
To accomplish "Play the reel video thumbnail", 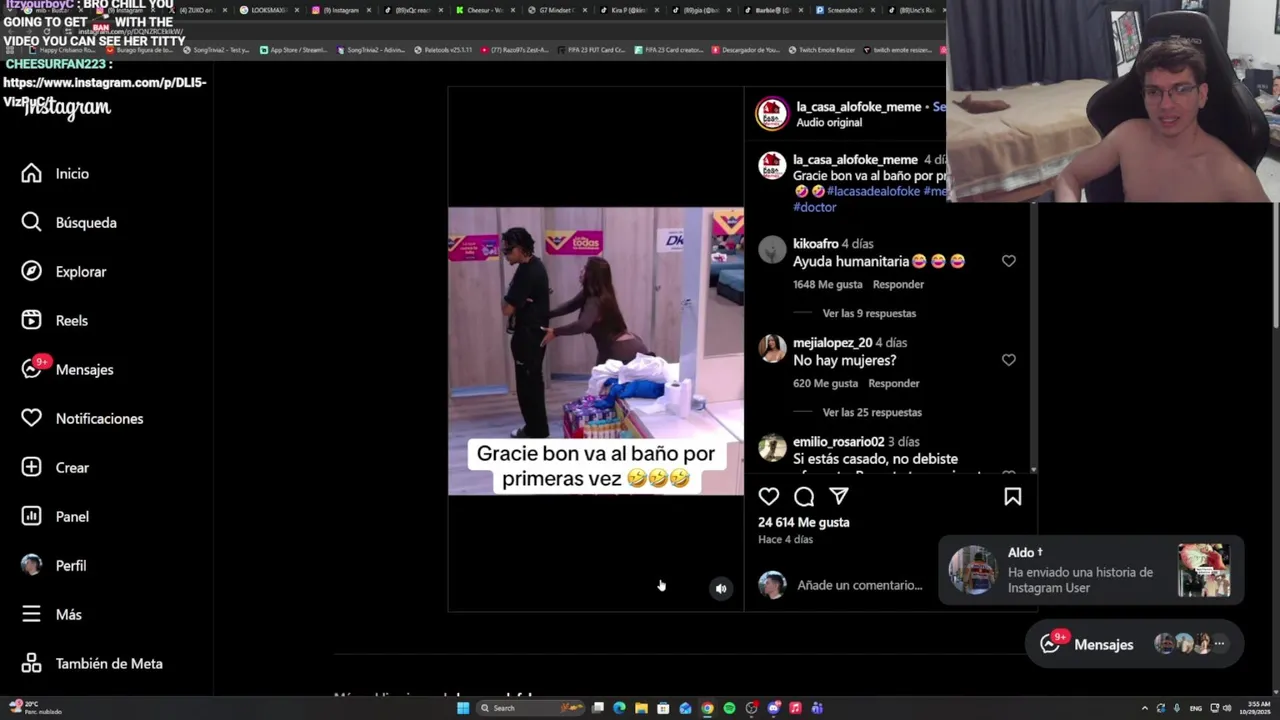I will [x=596, y=351].
